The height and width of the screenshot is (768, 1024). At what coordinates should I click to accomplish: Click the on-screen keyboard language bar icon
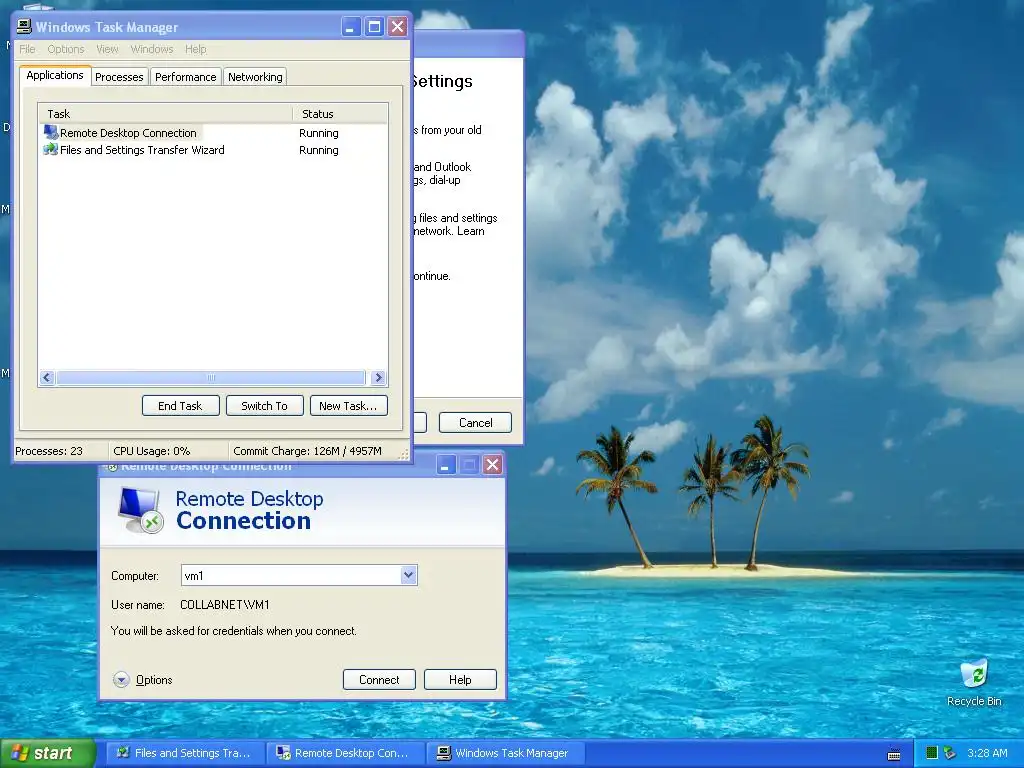pyautogui.click(x=894, y=754)
